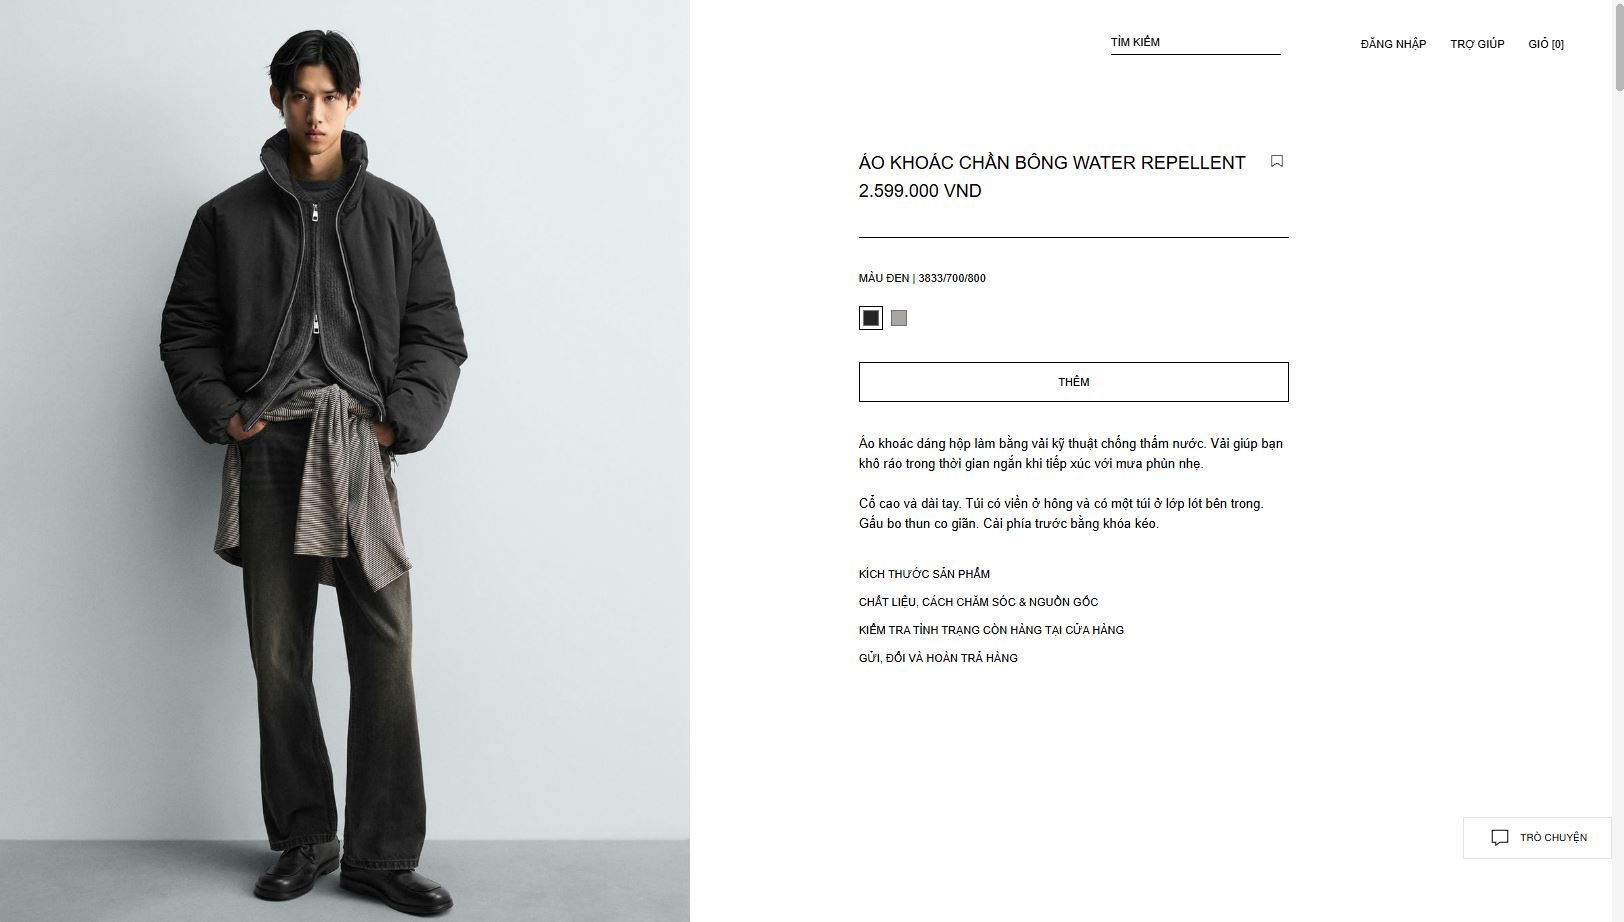Screen dimensions: 1624x922
Task: Add the jacket with the THÊM button
Action: [x=1073, y=382]
